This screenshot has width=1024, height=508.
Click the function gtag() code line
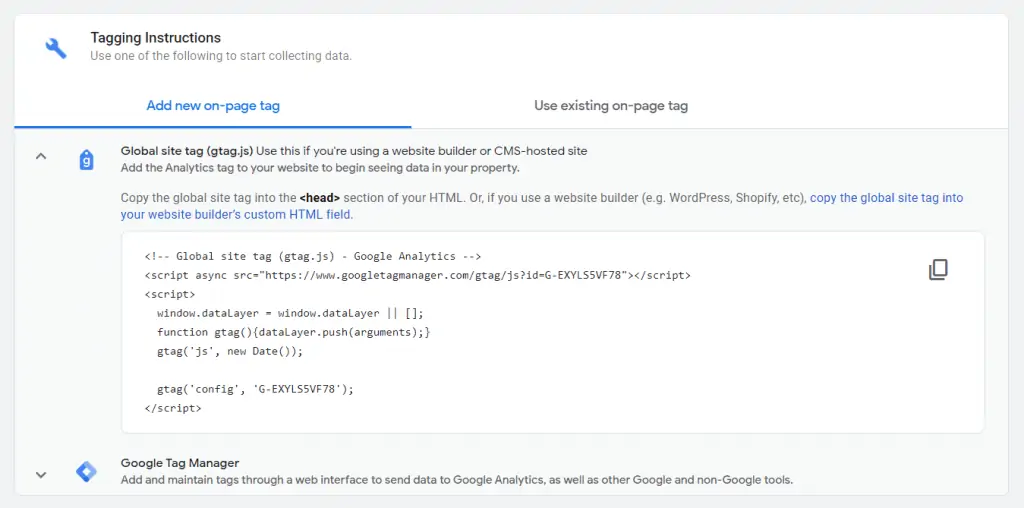[x=293, y=332]
